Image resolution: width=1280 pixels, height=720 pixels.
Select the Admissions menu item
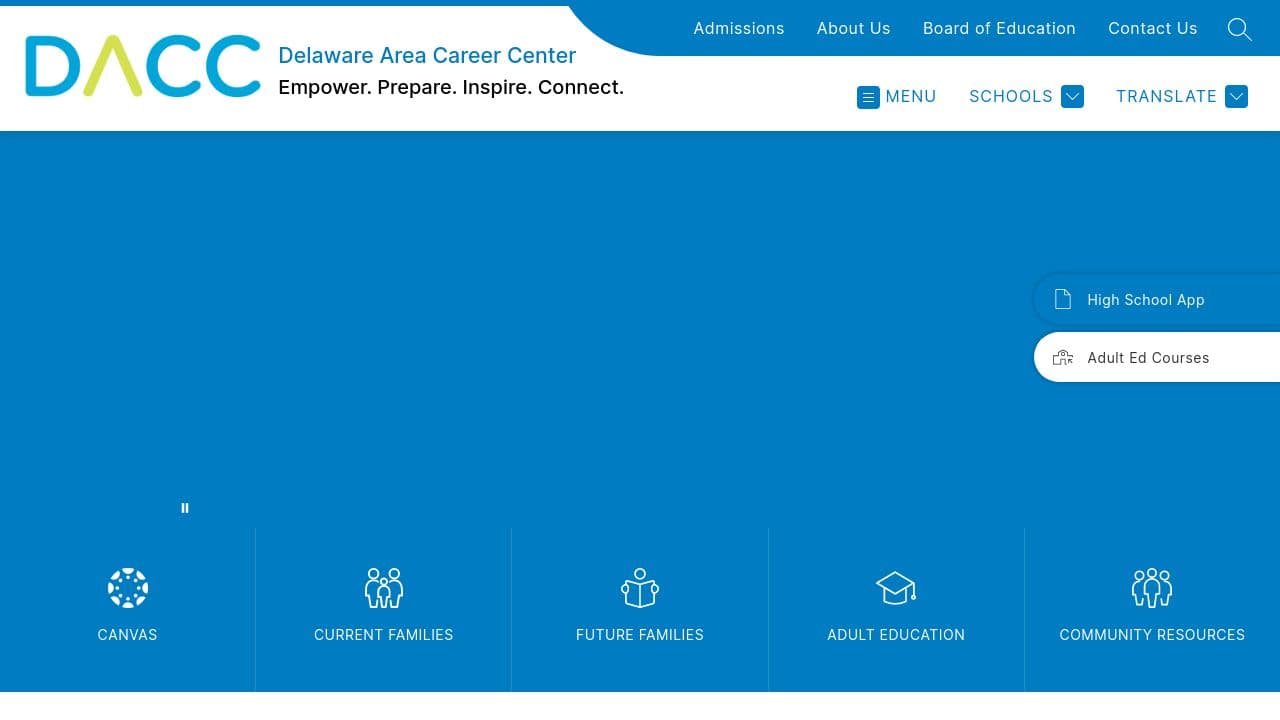pos(739,28)
